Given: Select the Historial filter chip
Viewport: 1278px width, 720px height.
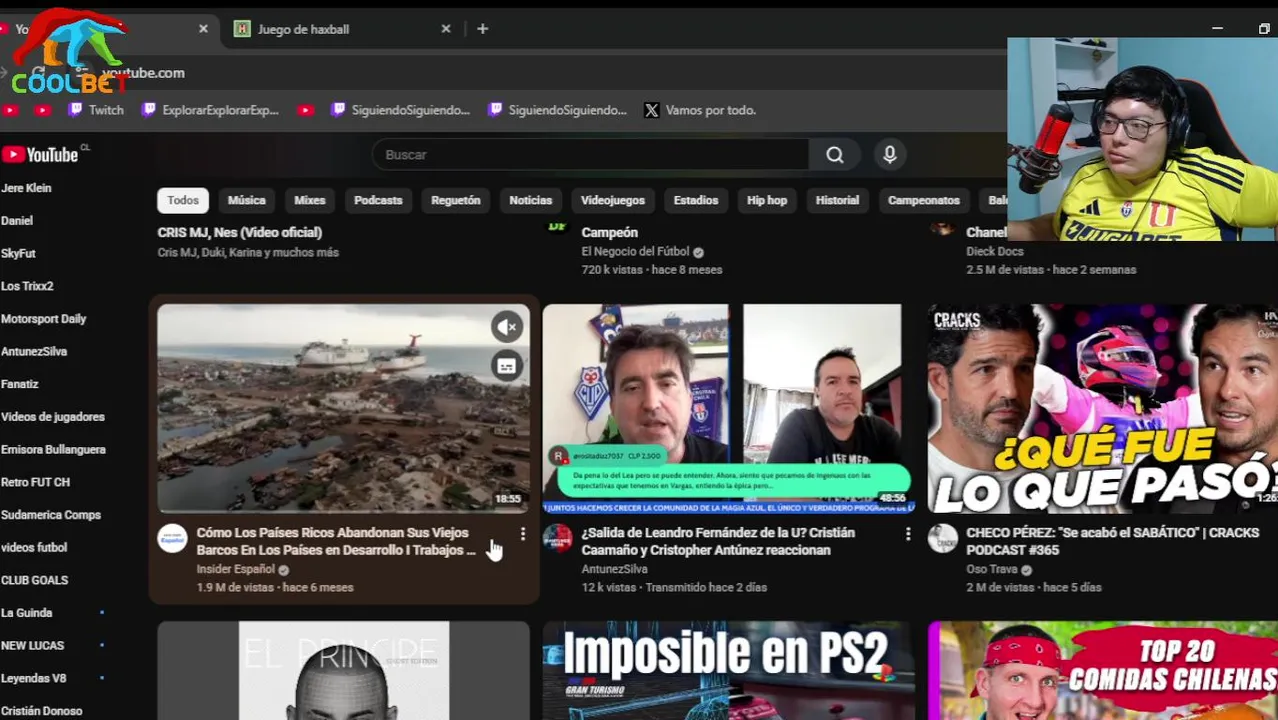Looking at the screenshot, I should [837, 200].
